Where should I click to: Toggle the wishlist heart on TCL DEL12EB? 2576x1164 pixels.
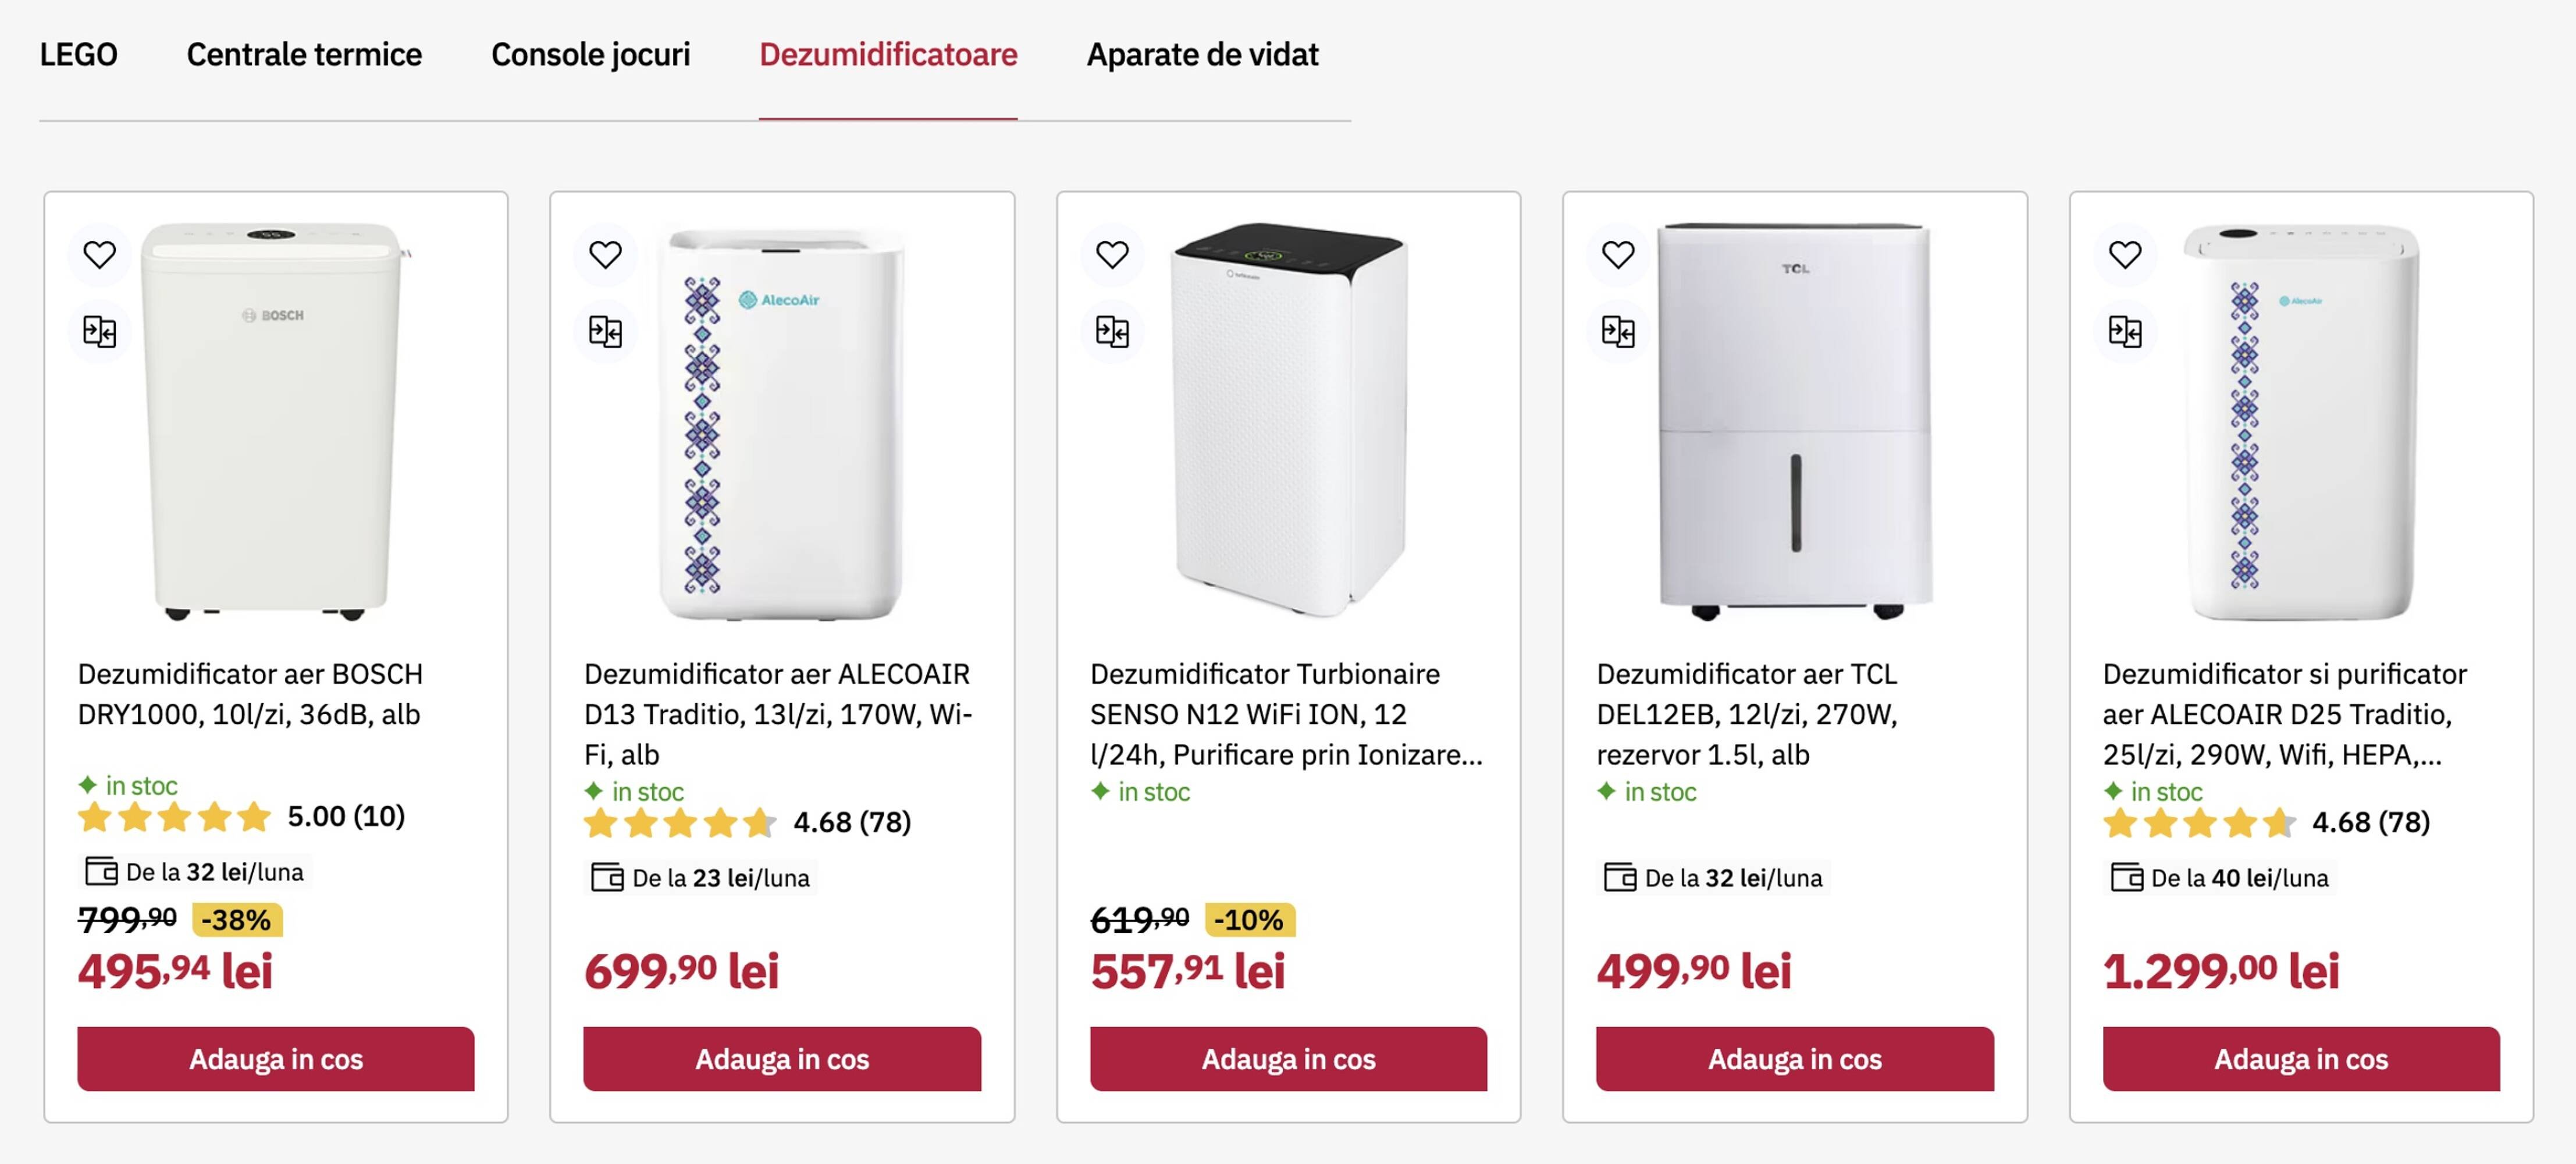click(1620, 255)
